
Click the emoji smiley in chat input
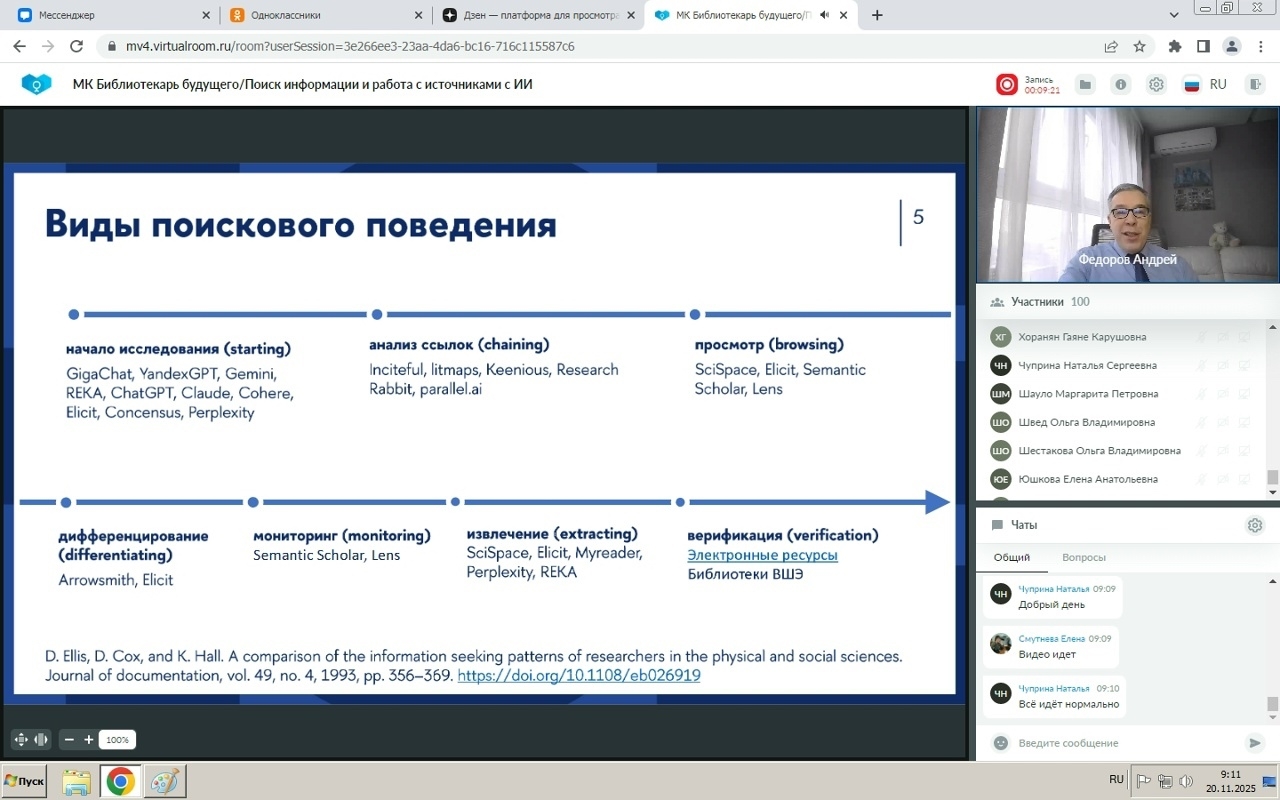click(x=1000, y=743)
